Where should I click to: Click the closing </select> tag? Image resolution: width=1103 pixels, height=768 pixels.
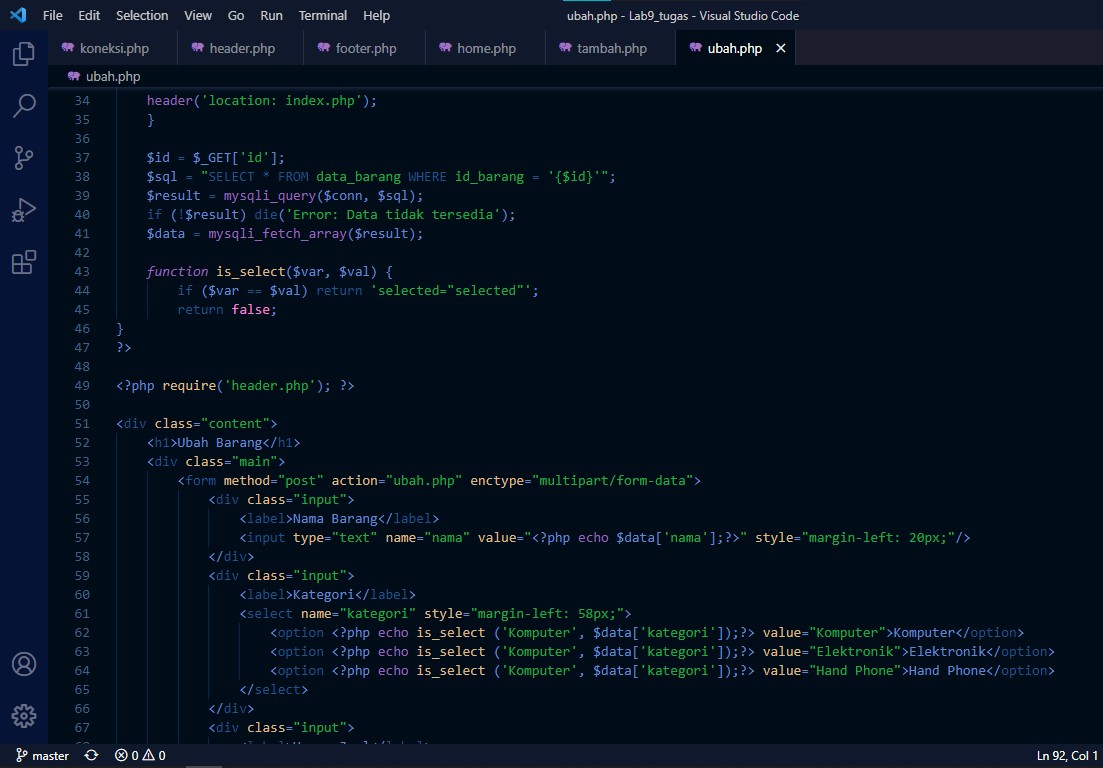pos(274,690)
